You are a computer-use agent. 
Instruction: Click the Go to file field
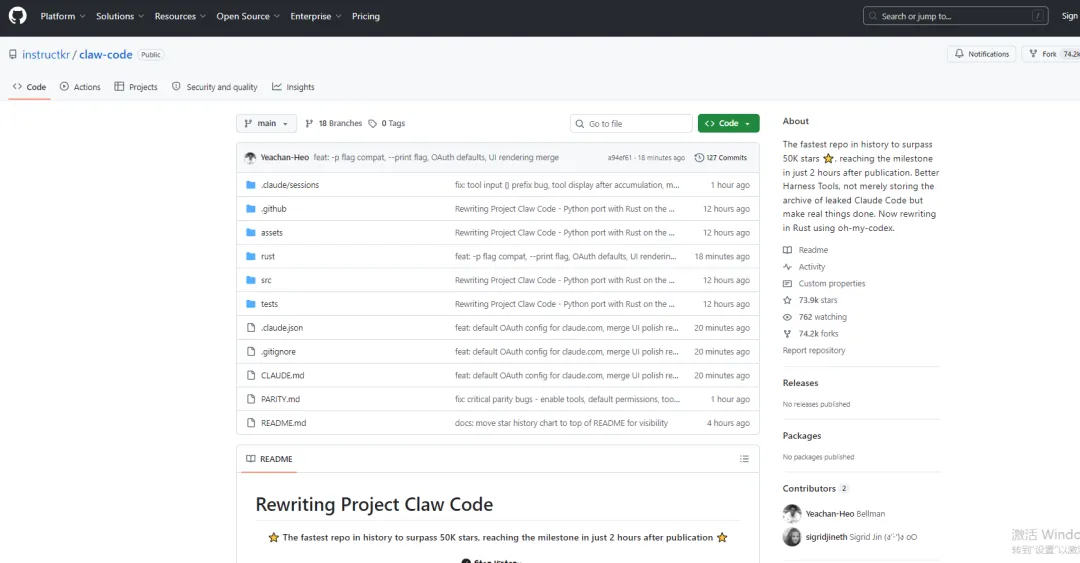tap(631, 124)
